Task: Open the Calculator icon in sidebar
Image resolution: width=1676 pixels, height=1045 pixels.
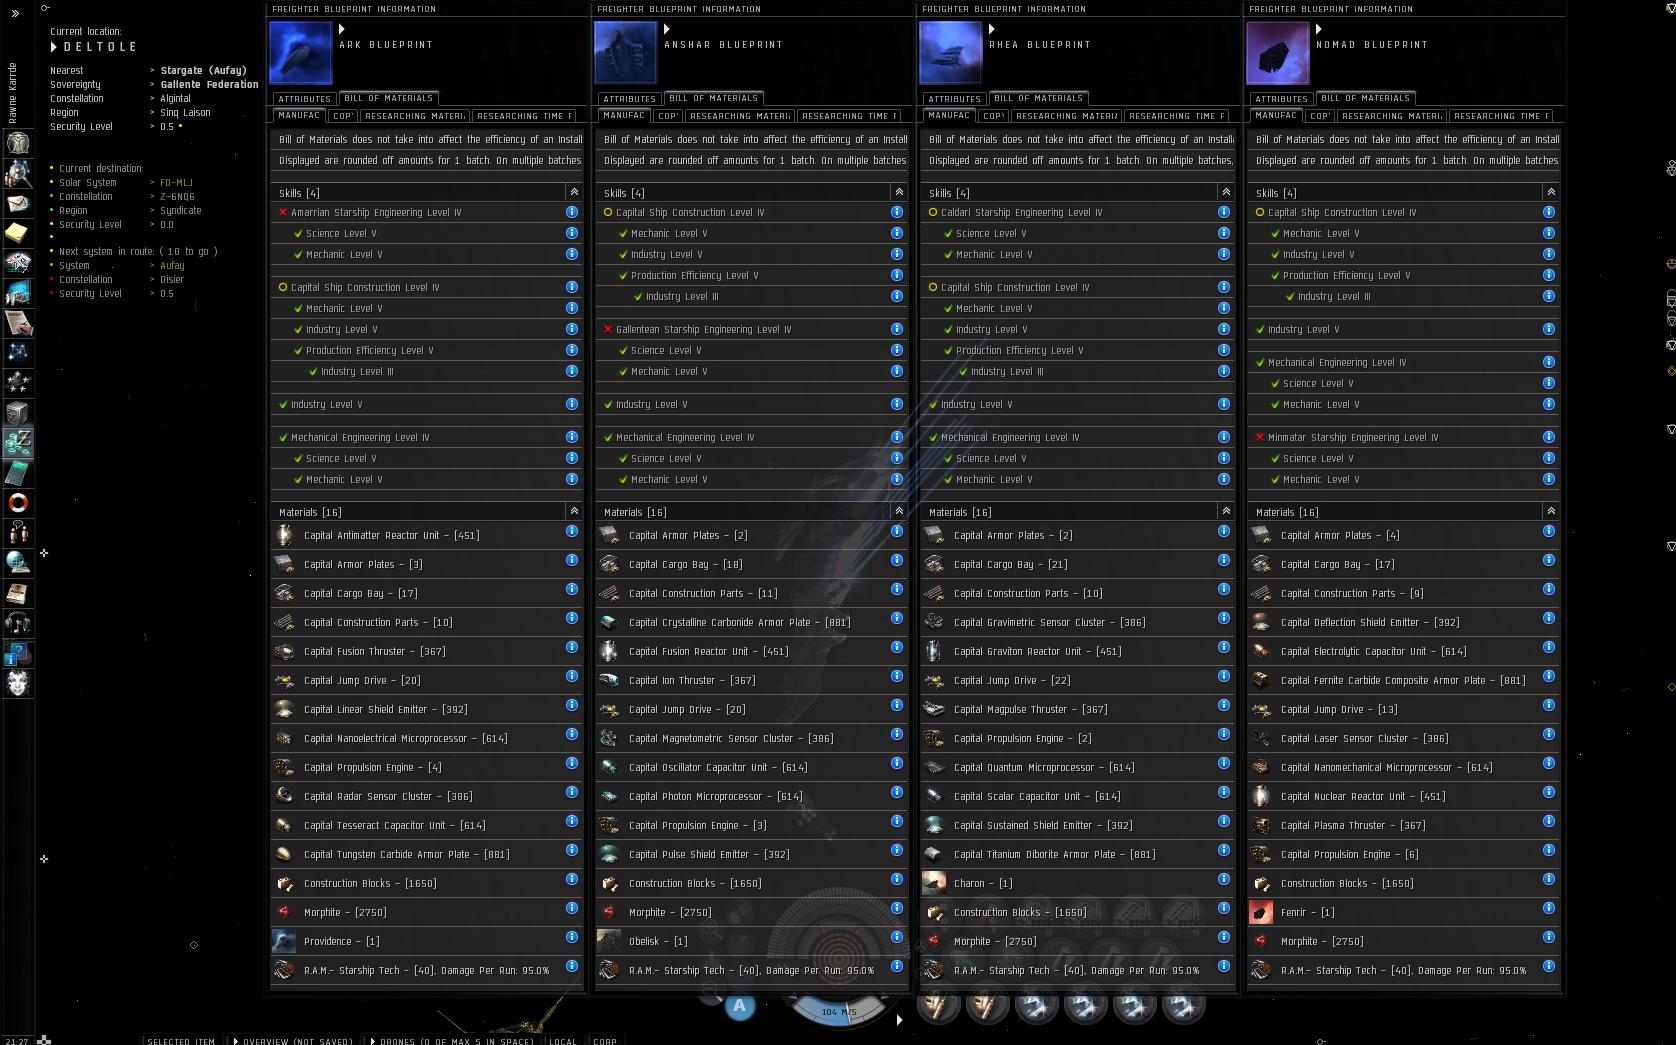Action: pos(18,472)
